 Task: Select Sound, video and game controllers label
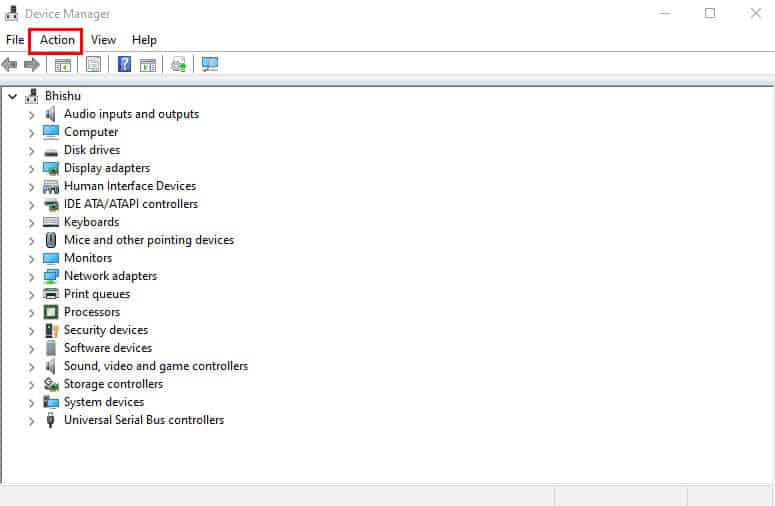pyautogui.click(x=156, y=366)
